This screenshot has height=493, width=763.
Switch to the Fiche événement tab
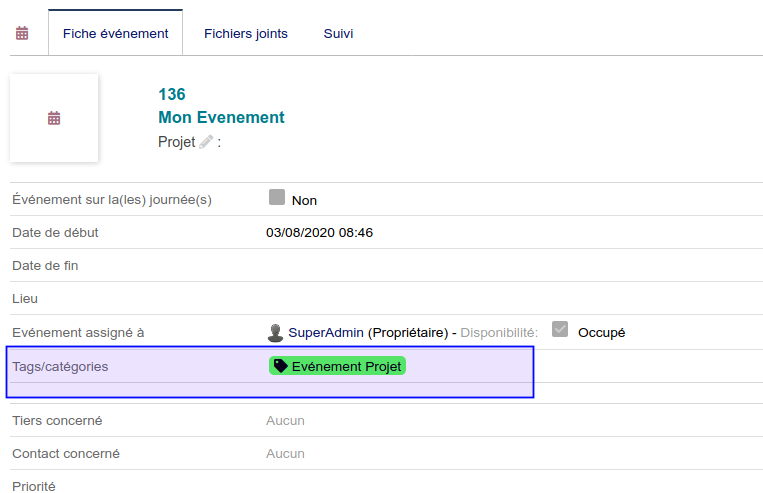click(115, 33)
